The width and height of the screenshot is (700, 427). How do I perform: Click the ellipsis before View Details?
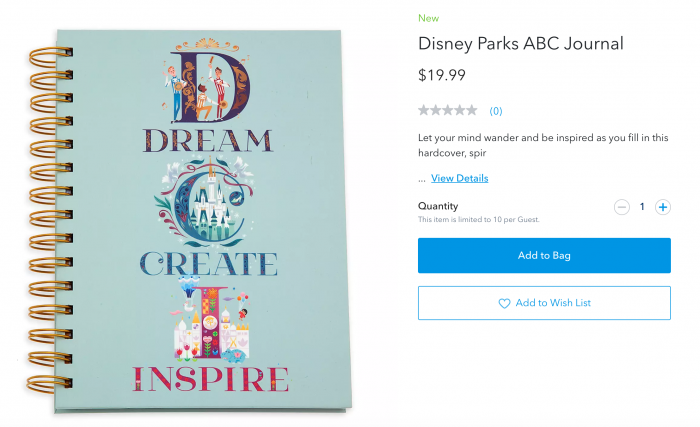pos(421,179)
